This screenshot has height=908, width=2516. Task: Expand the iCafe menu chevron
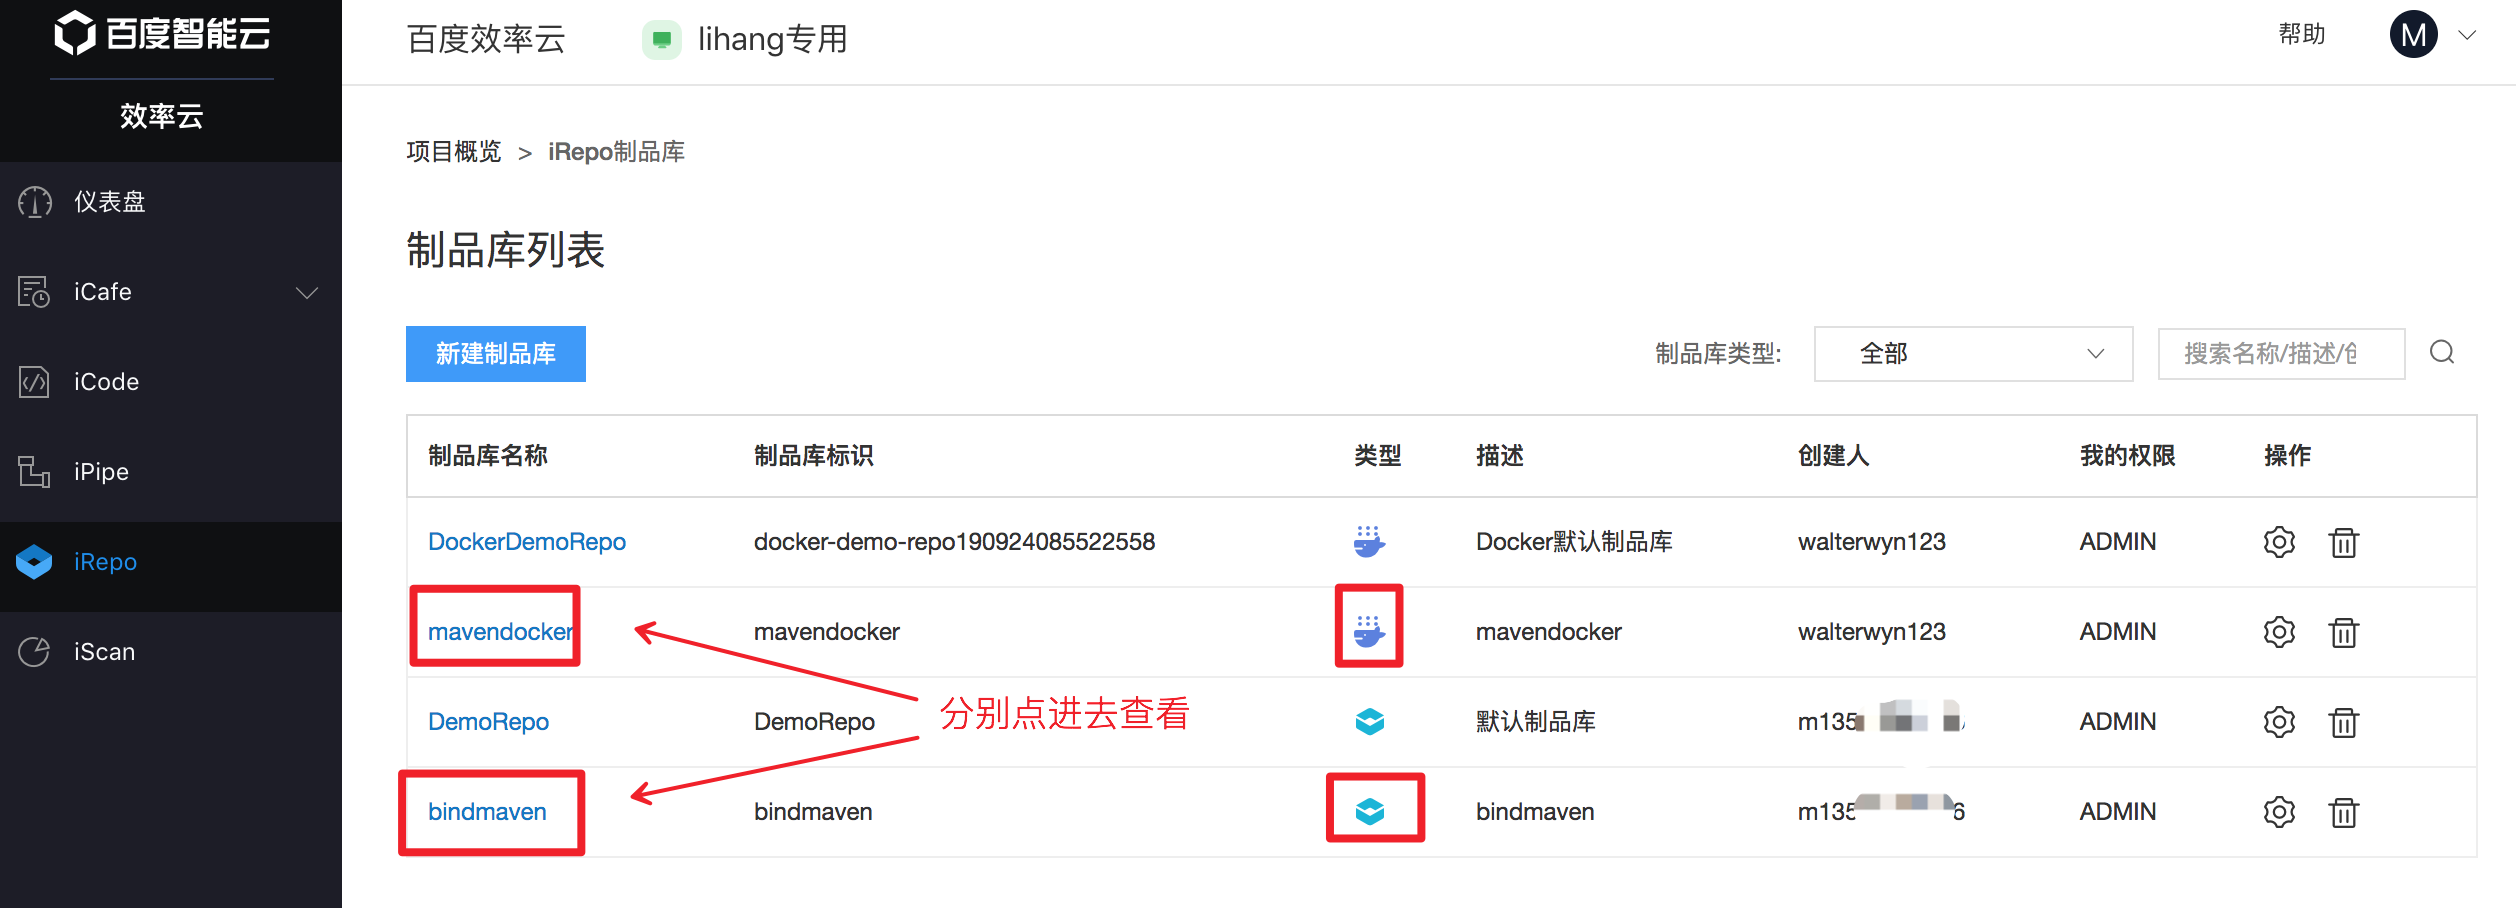pyautogui.click(x=307, y=293)
